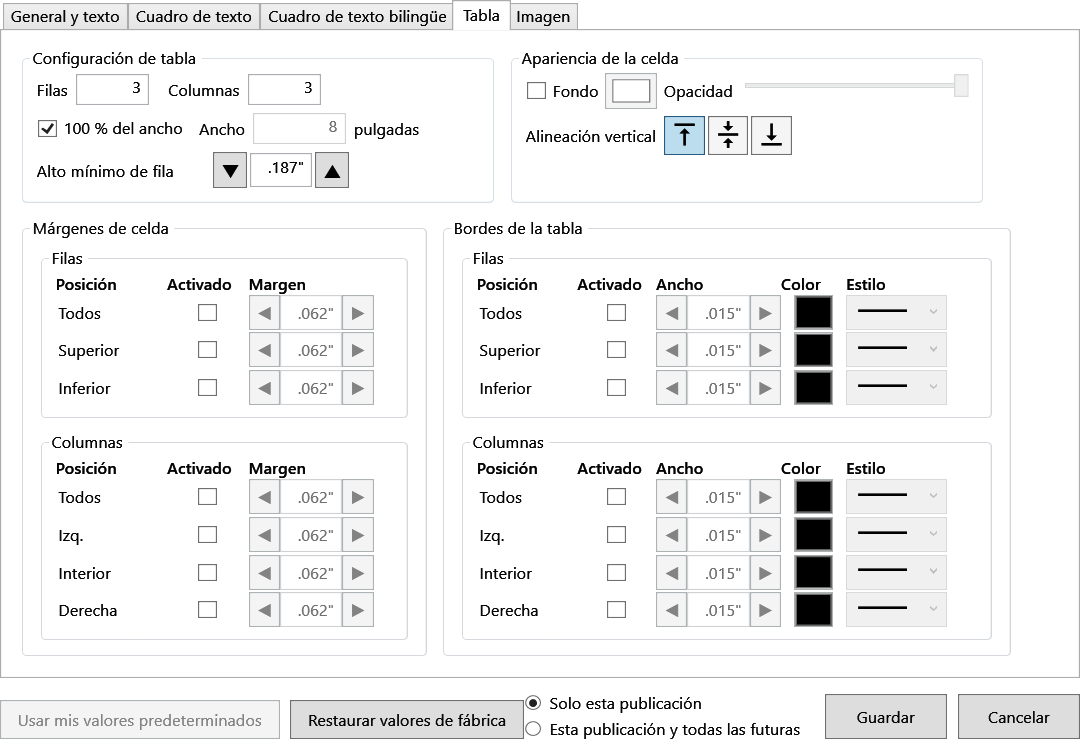Open Superior row border style dropdown
The image size is (1080, 740).
pyautogui.click(x=896, y=350)
